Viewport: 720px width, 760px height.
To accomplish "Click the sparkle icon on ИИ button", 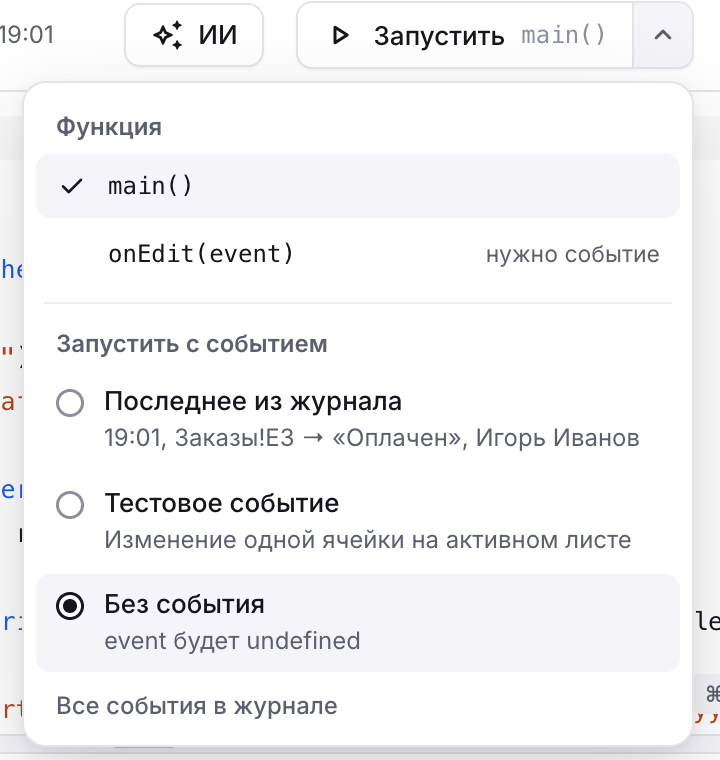I will pyautogui.click(x=168, y=35).
